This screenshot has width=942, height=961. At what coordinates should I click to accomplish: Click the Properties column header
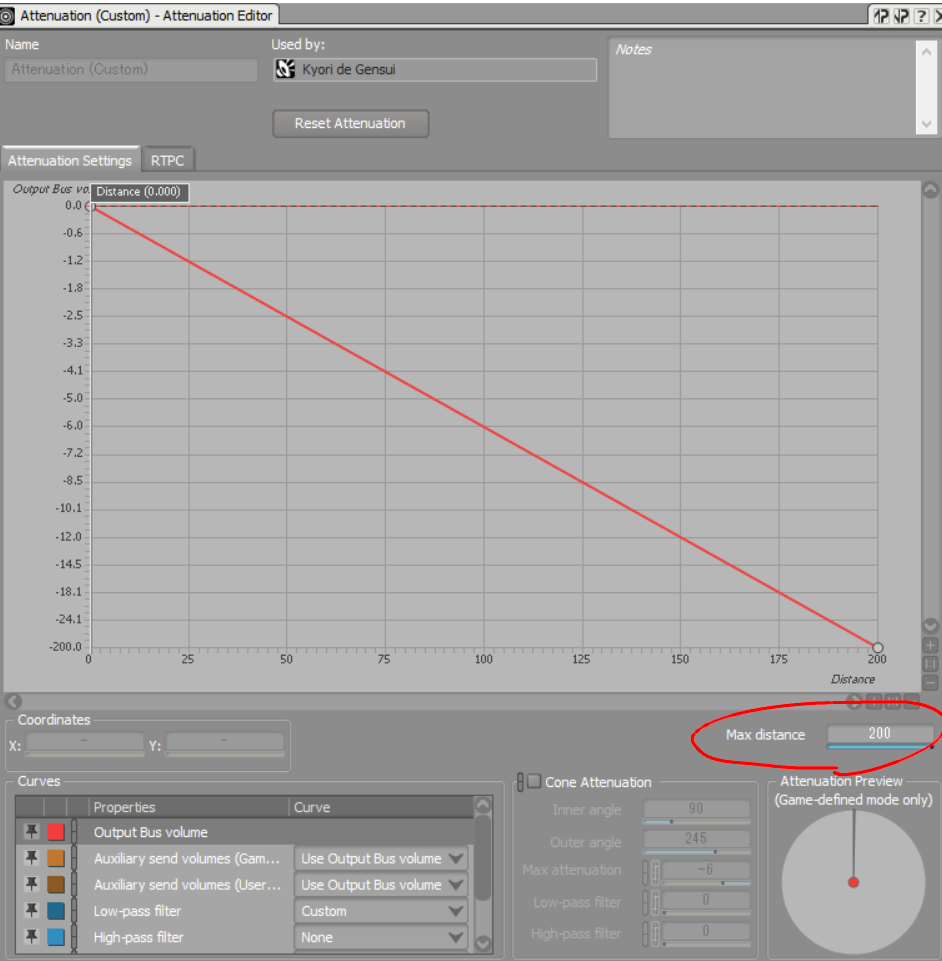pos(189,807)
